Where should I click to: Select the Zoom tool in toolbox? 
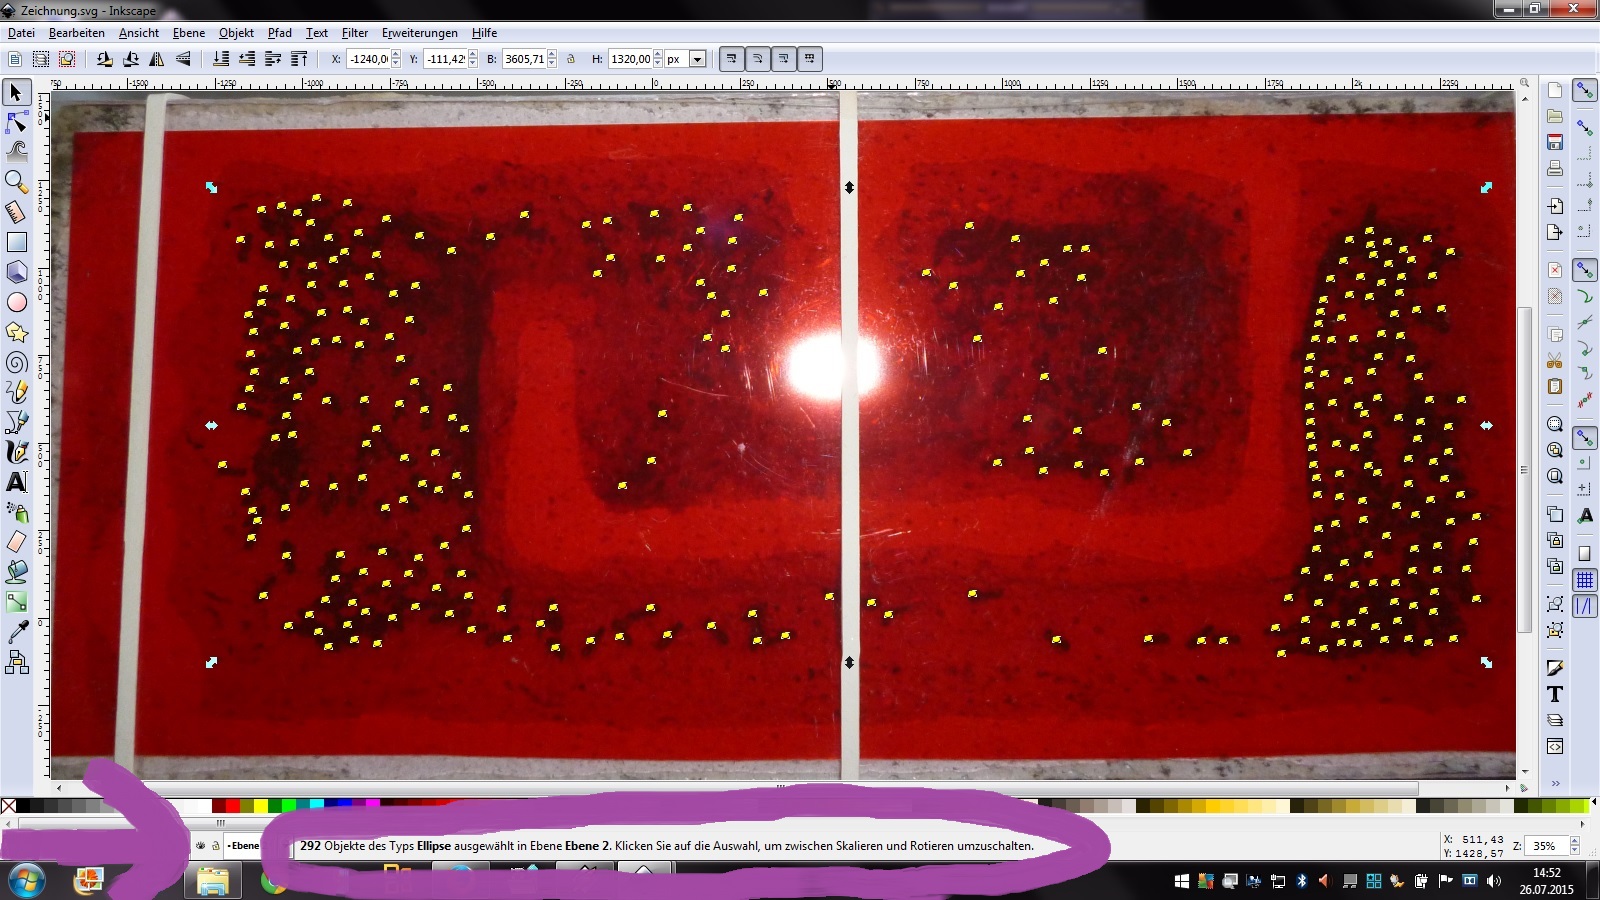tap(16, 181)
